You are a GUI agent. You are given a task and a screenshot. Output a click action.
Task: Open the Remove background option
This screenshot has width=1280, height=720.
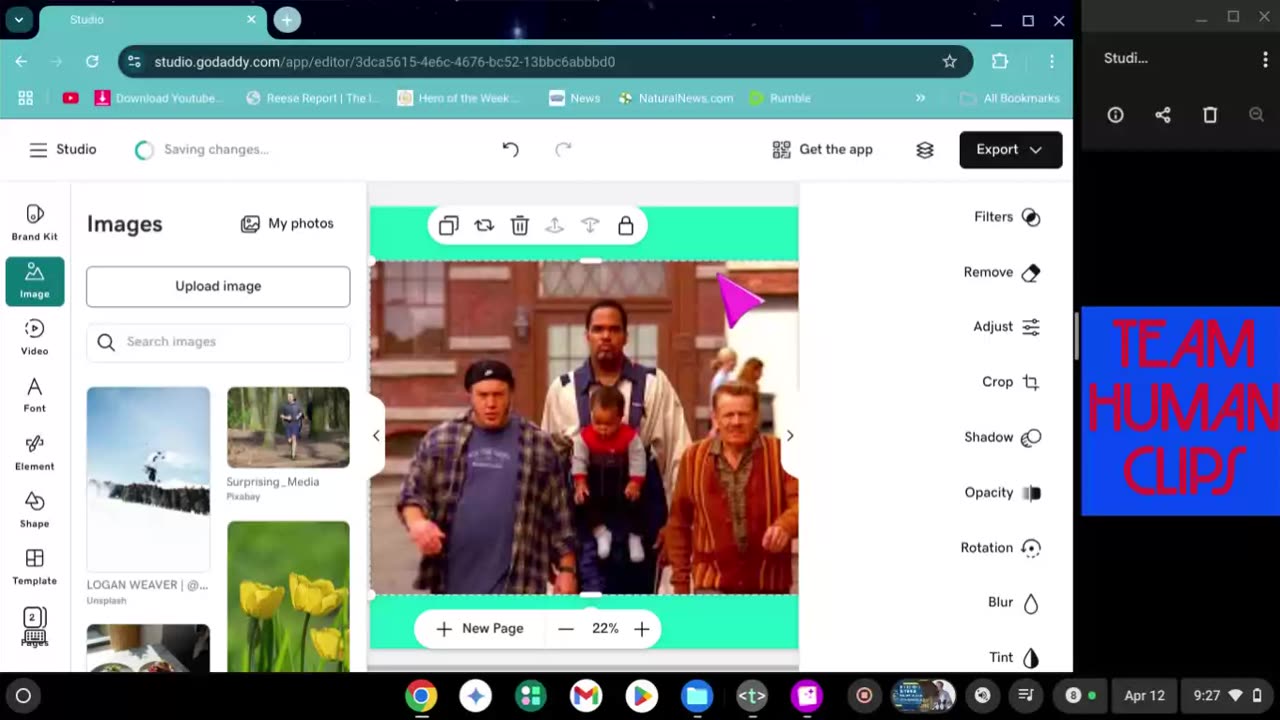[1002, 272]
